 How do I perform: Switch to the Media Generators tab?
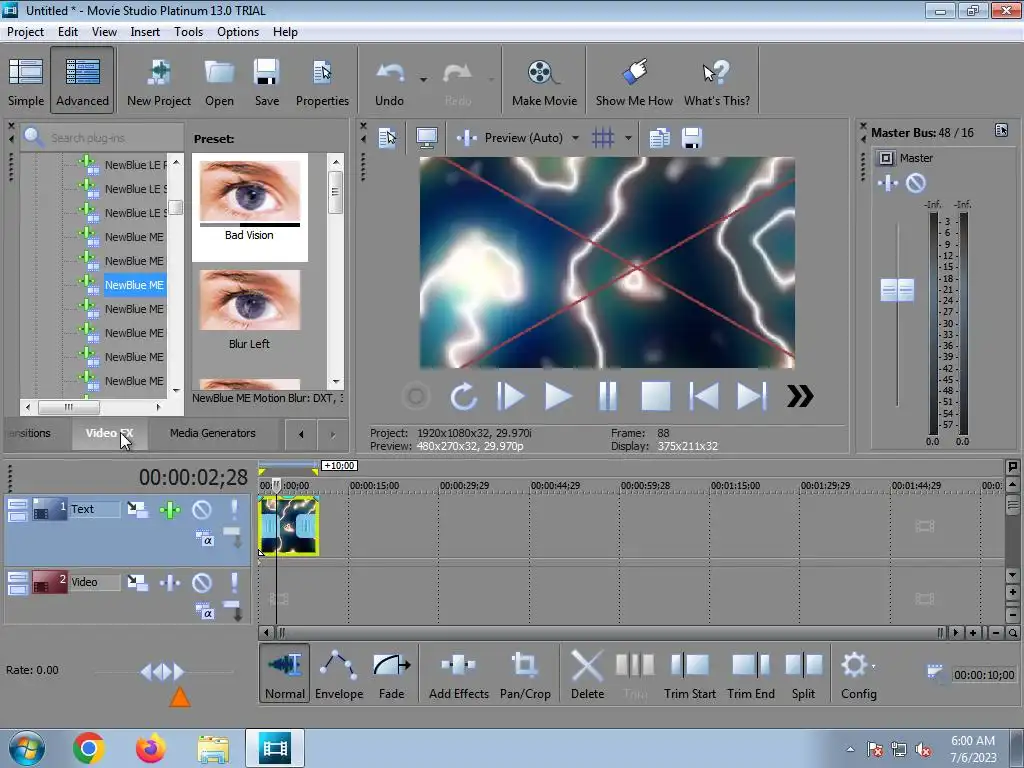[212, 433]
